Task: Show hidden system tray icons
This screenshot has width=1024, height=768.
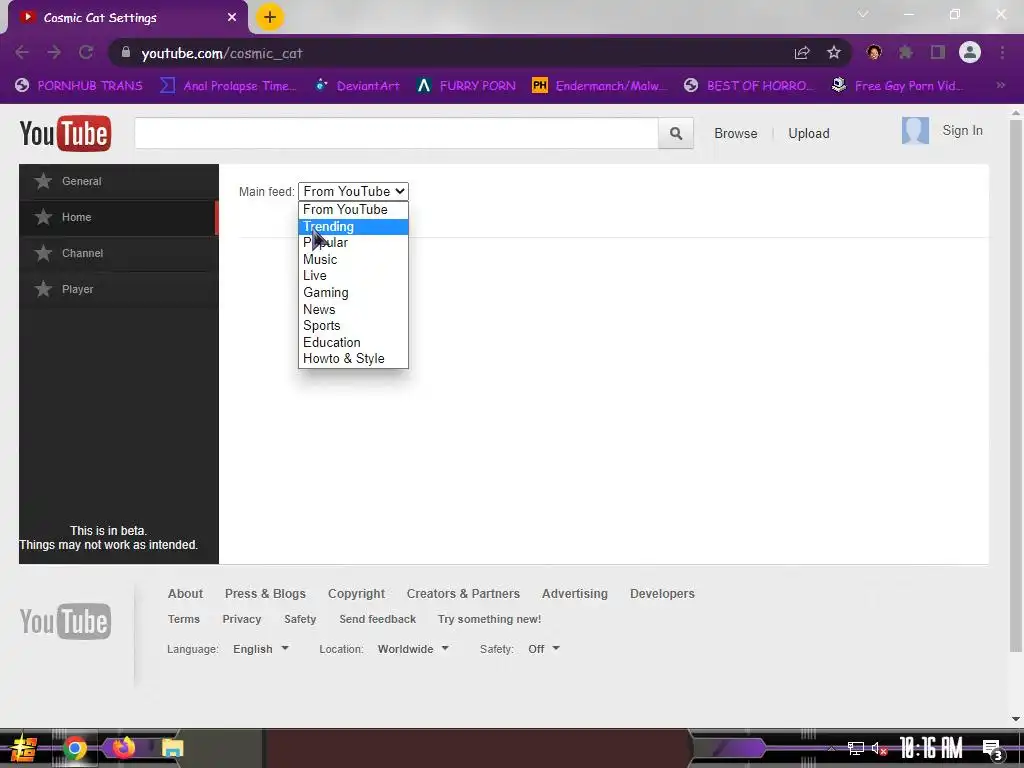Action: click(831, 748)
